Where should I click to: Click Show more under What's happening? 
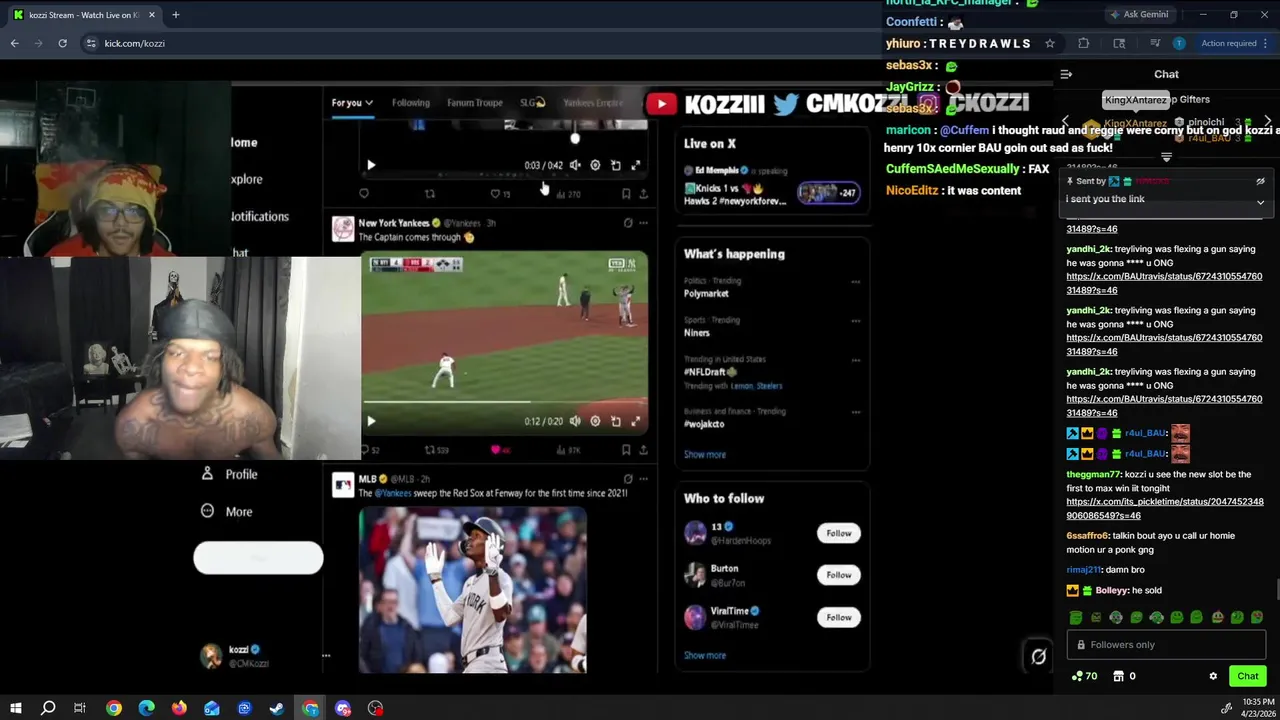click(x=705, y=454)
